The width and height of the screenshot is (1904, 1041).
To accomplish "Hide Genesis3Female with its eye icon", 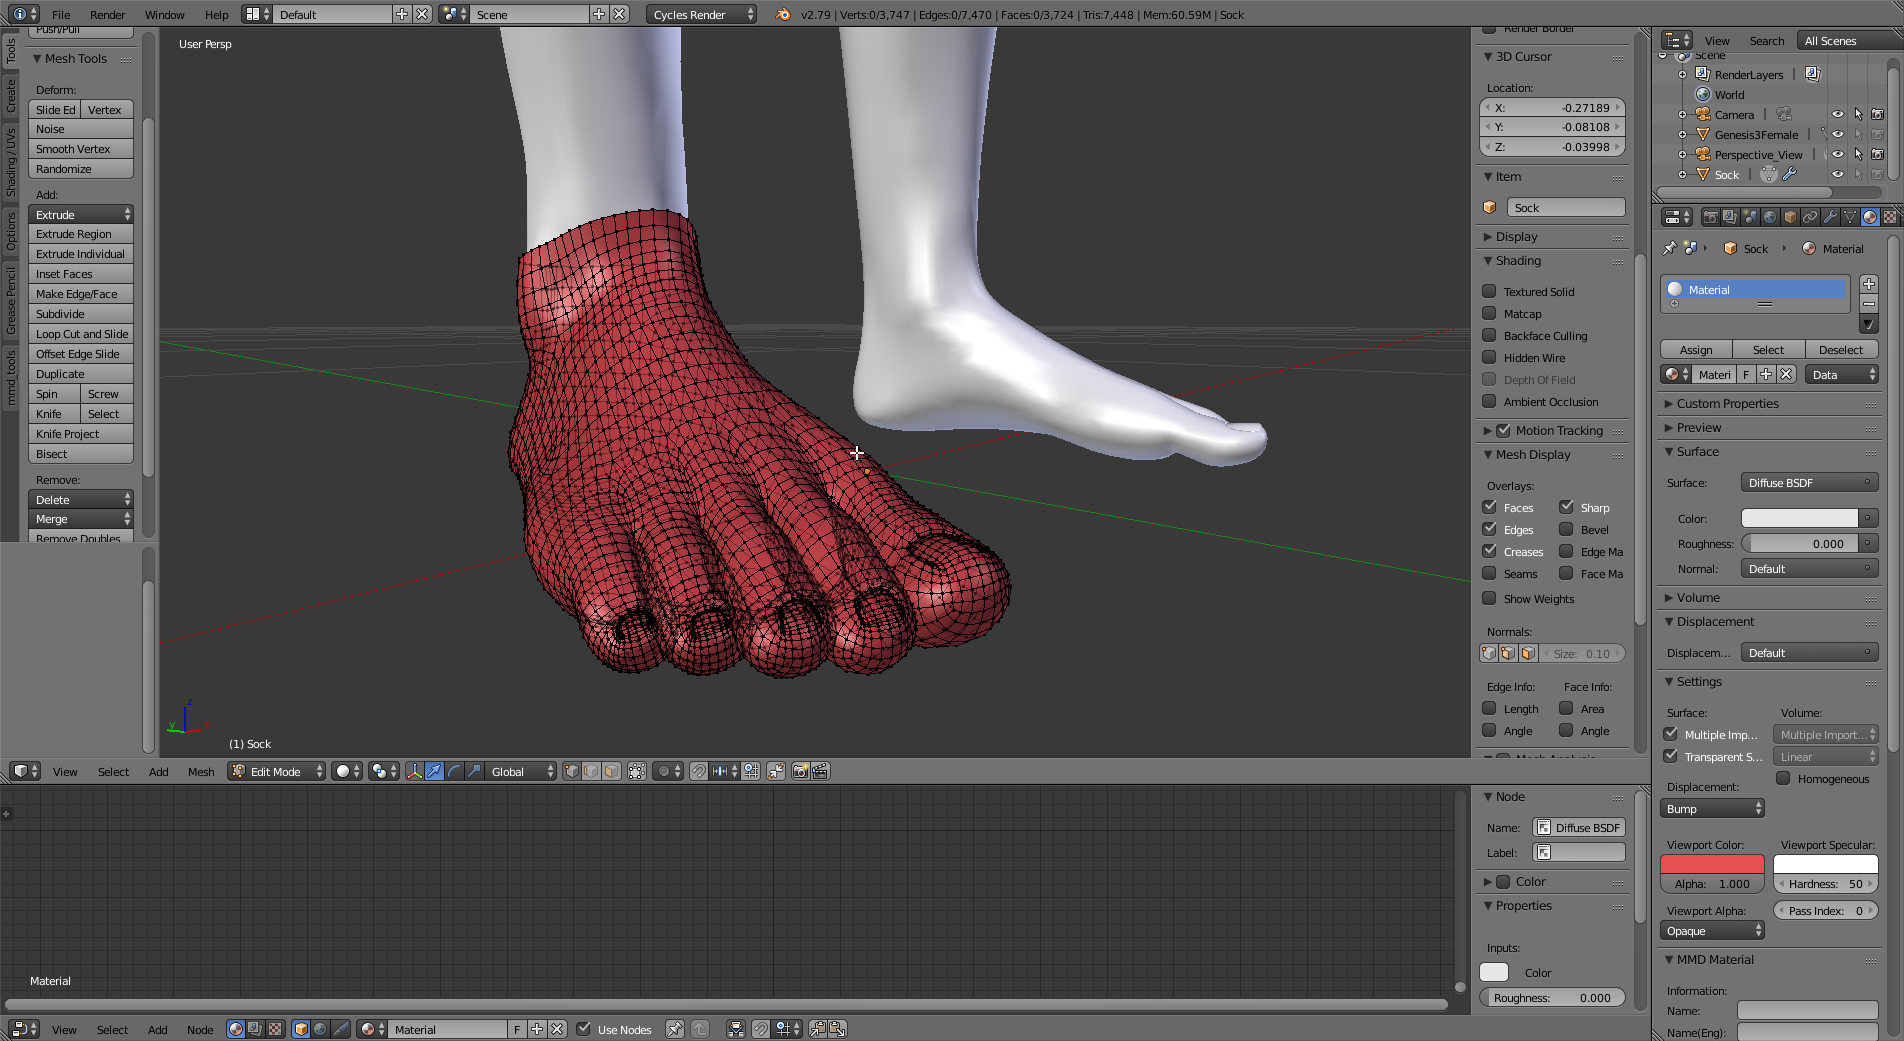I will click(1837, 134).
